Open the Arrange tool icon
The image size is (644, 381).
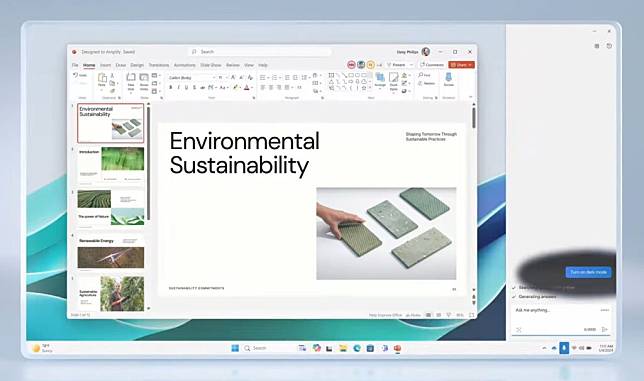click(380, 78)
